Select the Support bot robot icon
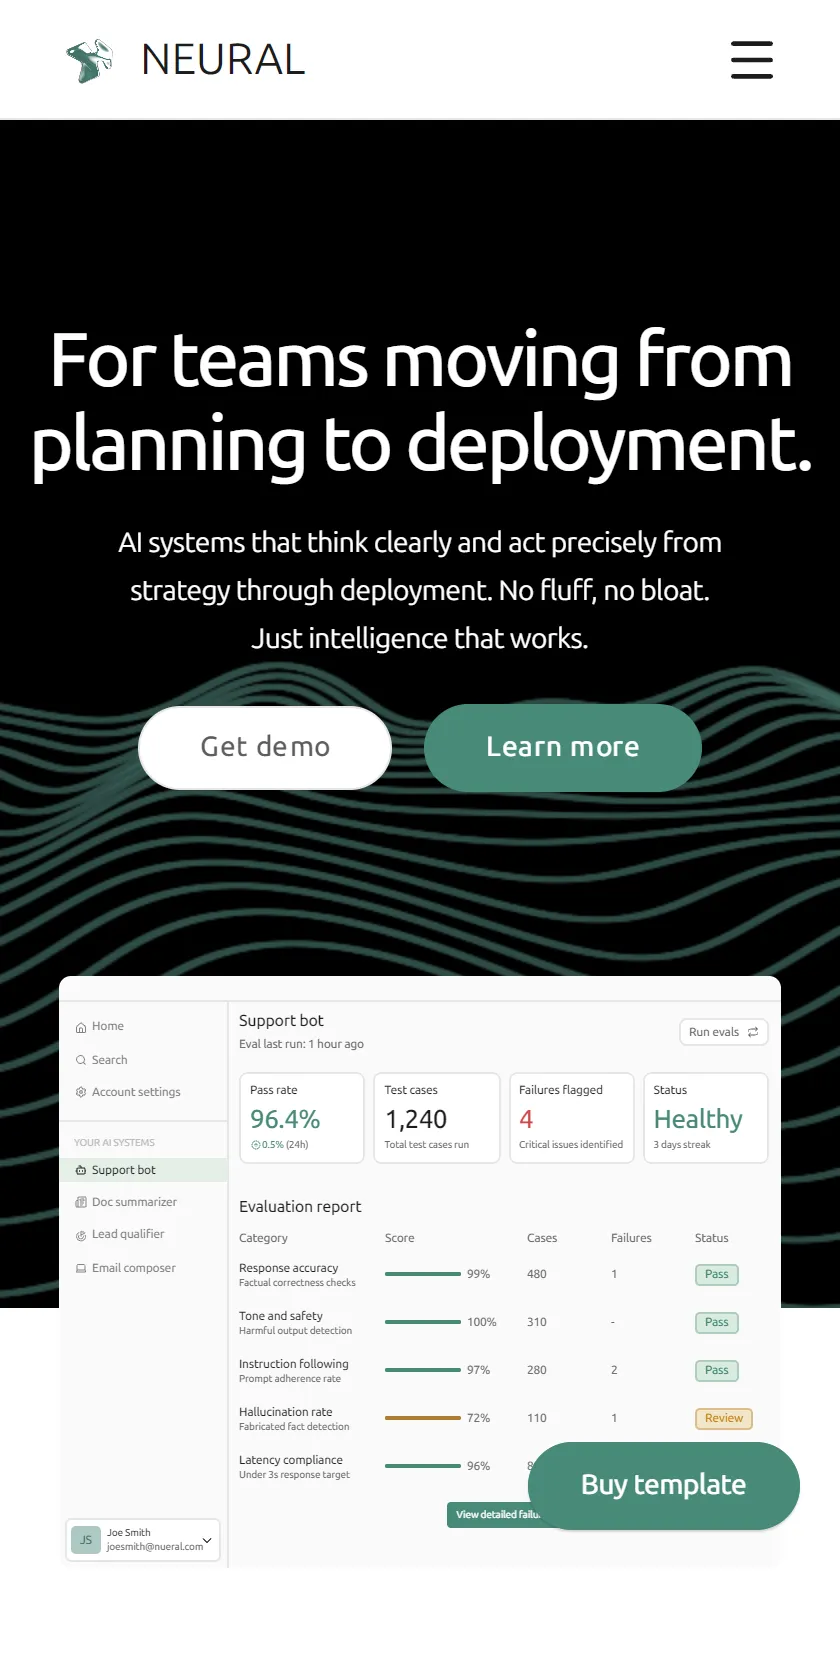 (x=81, y=1170)
